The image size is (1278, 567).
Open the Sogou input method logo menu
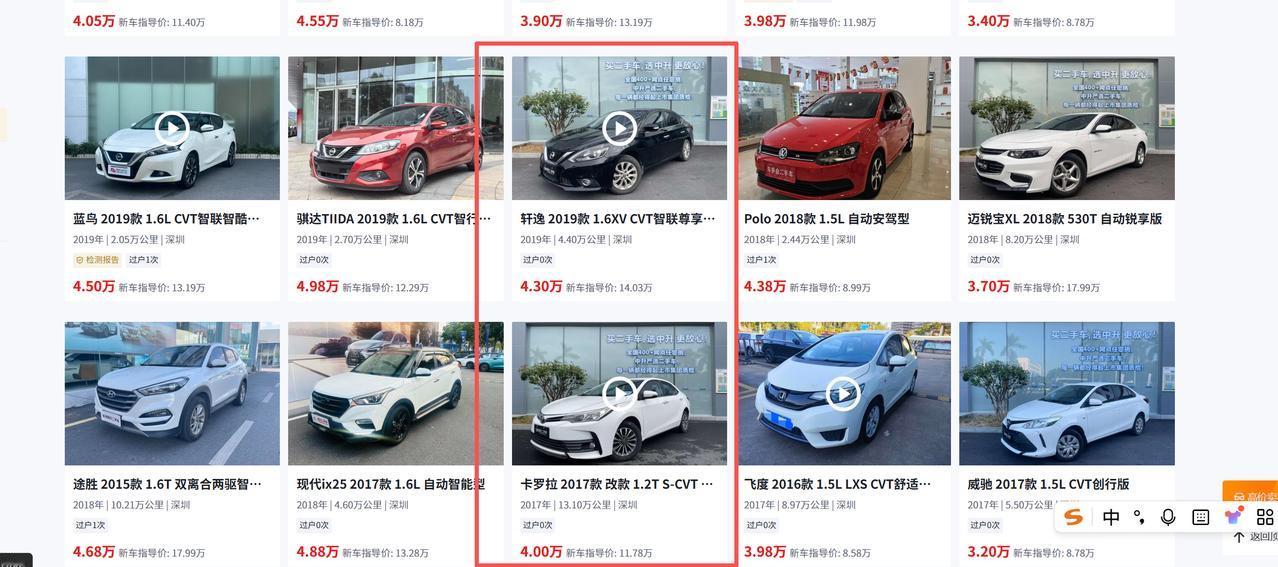[1074, 517]
